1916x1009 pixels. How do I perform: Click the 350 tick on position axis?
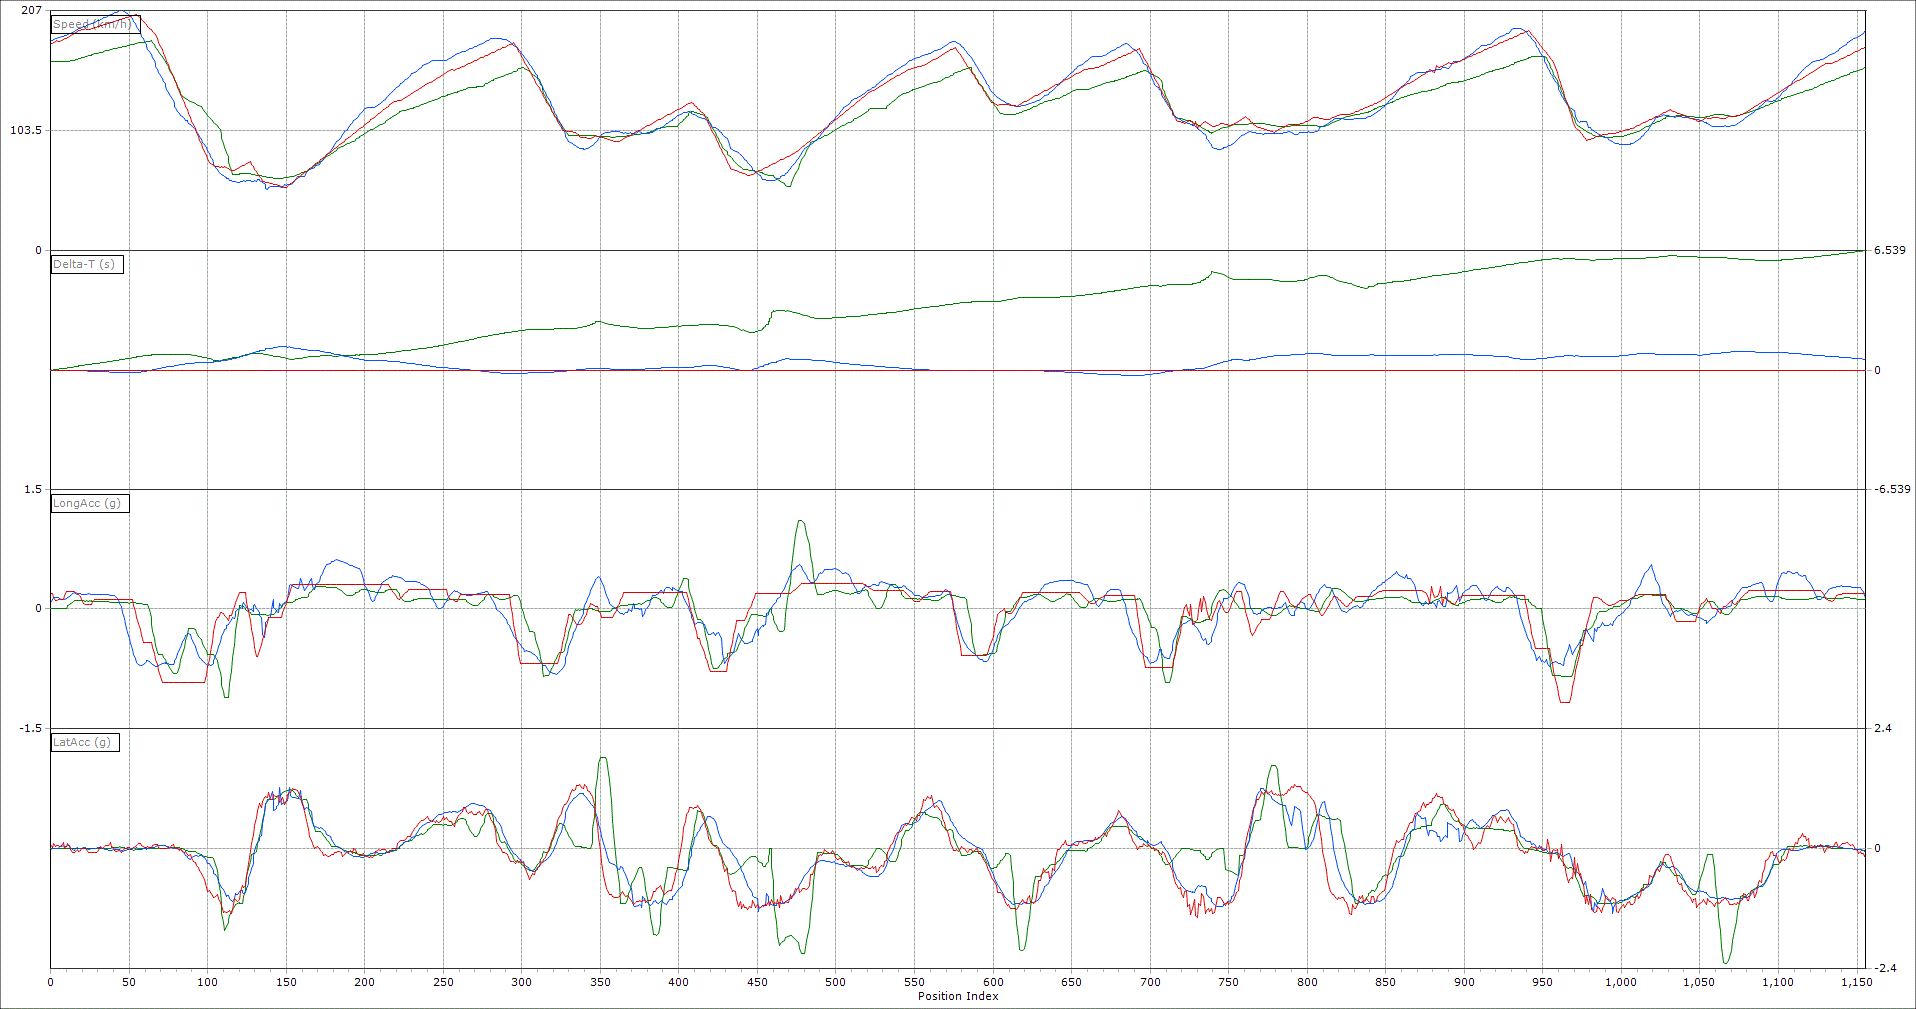(x=600, y=982)
